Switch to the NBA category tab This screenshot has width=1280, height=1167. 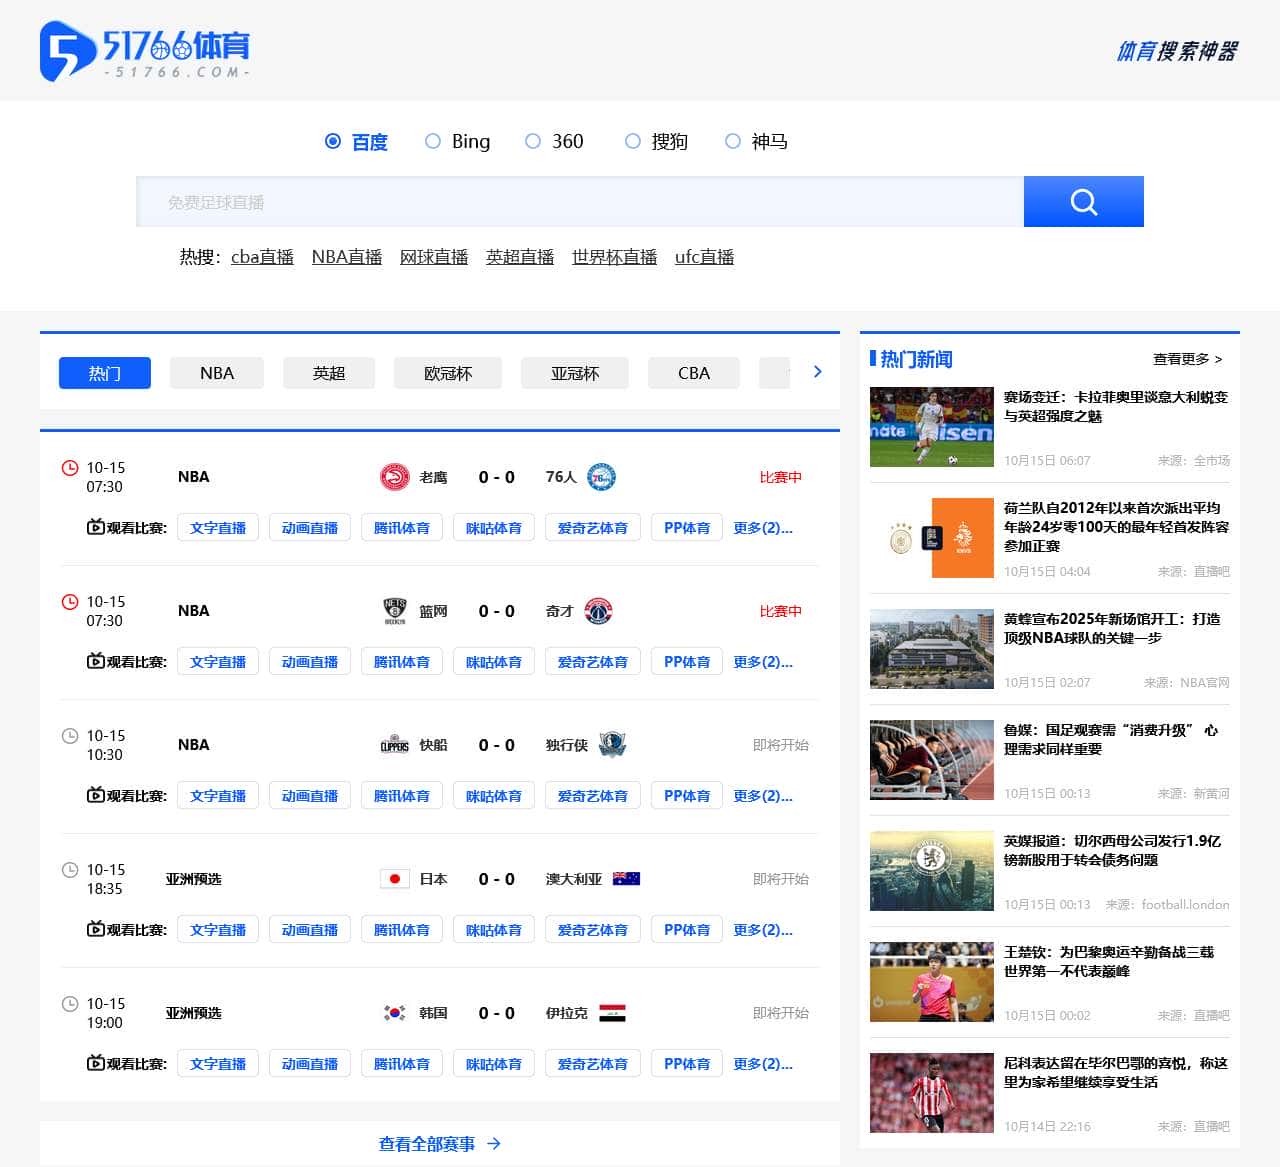click(x=217, y=373)
